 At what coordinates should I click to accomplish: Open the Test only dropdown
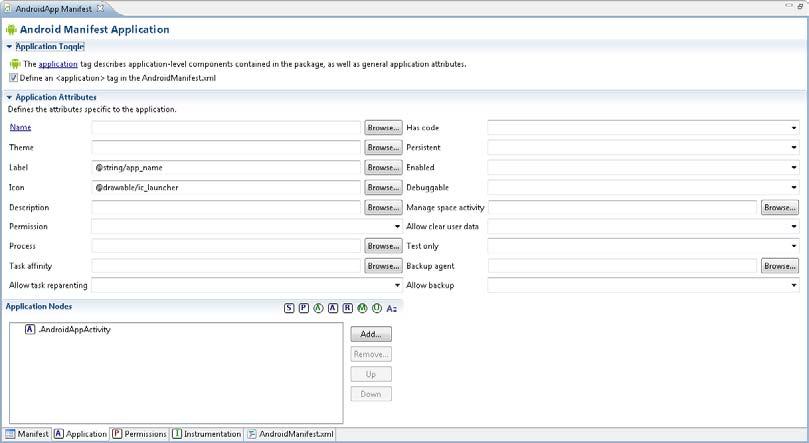tap(794, 246)
